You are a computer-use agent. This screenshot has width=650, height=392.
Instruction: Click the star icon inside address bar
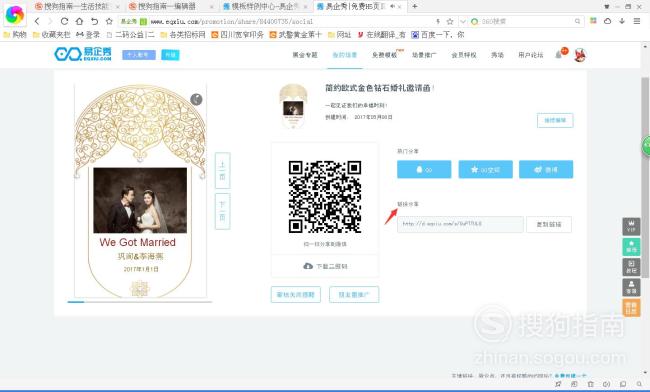click(450, 22)
